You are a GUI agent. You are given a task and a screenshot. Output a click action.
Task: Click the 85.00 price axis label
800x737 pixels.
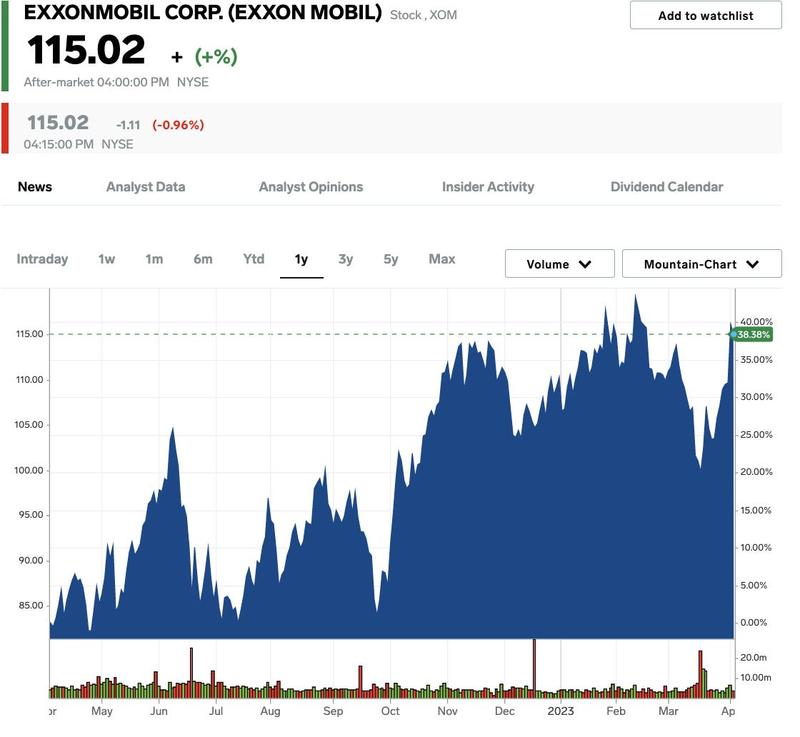pyautogui.click(x=31, y=605)
